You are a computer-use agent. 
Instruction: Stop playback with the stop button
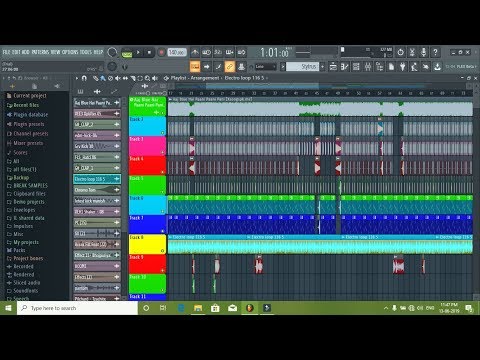(x=149, y=52)
